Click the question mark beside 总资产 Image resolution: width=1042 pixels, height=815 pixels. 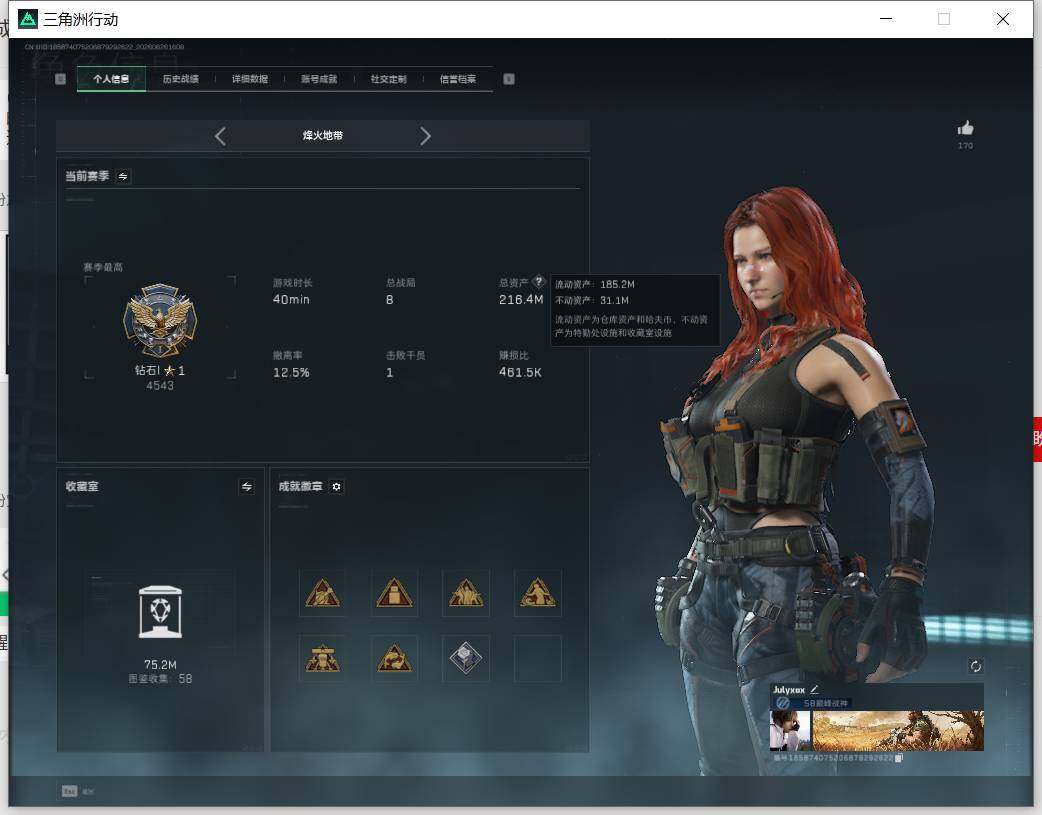pos(539,281)
